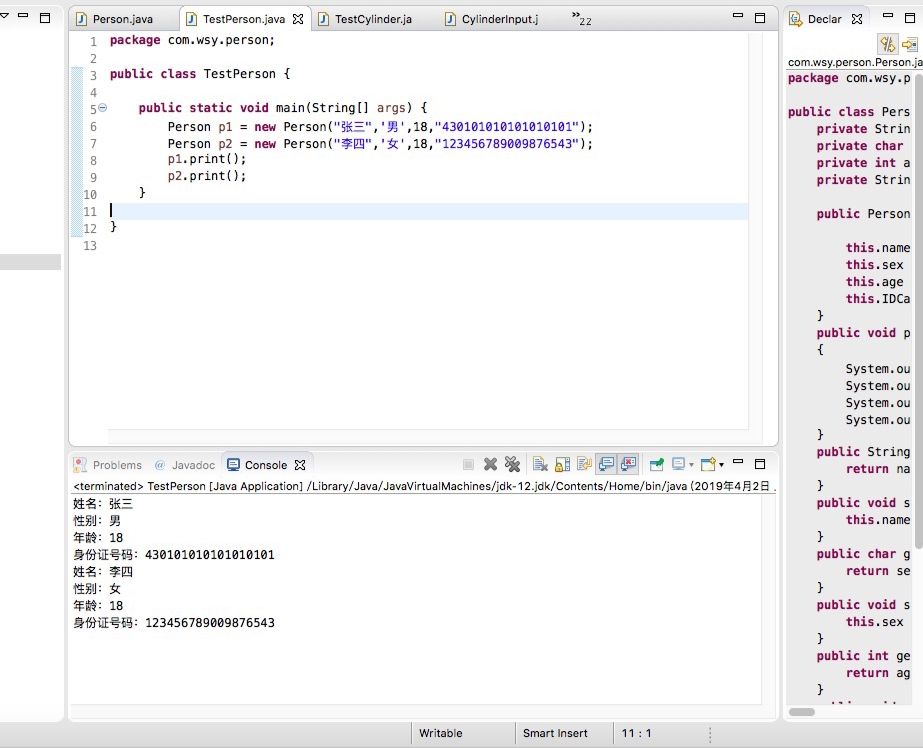The height and width of the screenshot is (748, 923).
Task: Close the TestPerson.java editor tab
Action: [298, 19]
